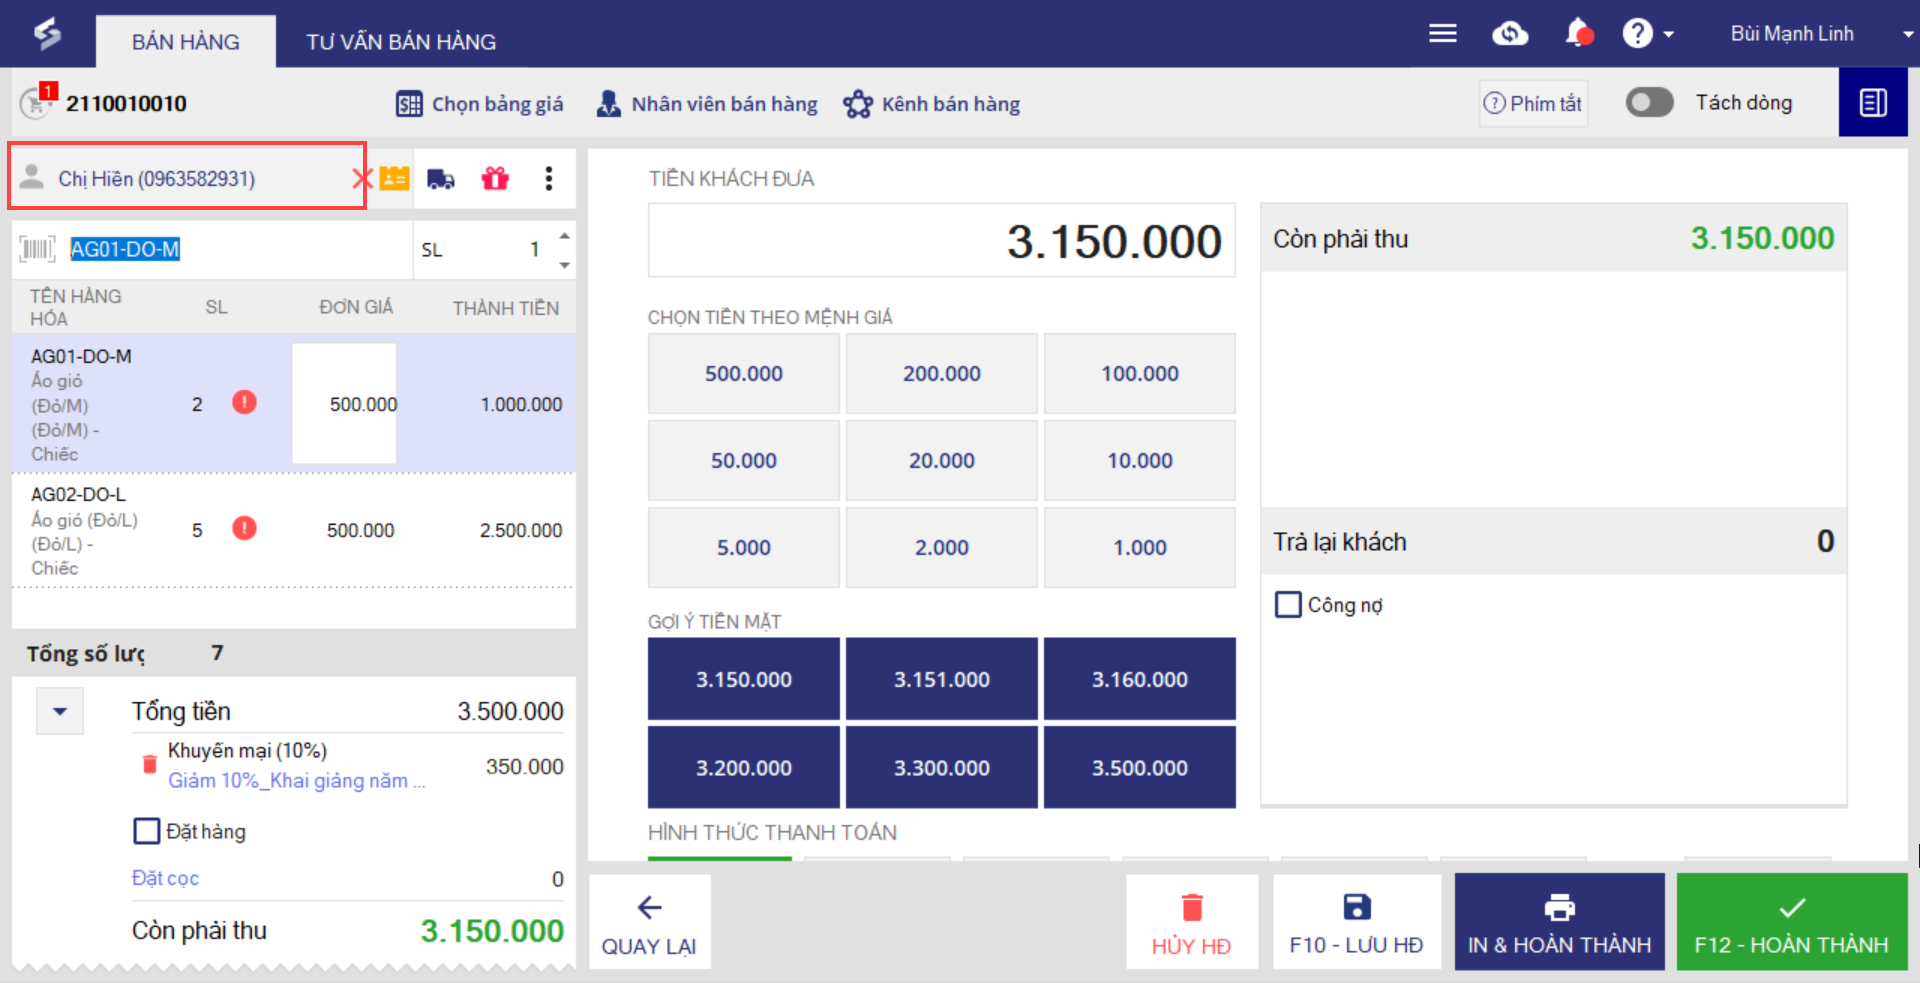Image resolution: width=1920 pixels, height=983 pixels.
Task: Open the notifications bell
Action: [x=1579, y=33]
